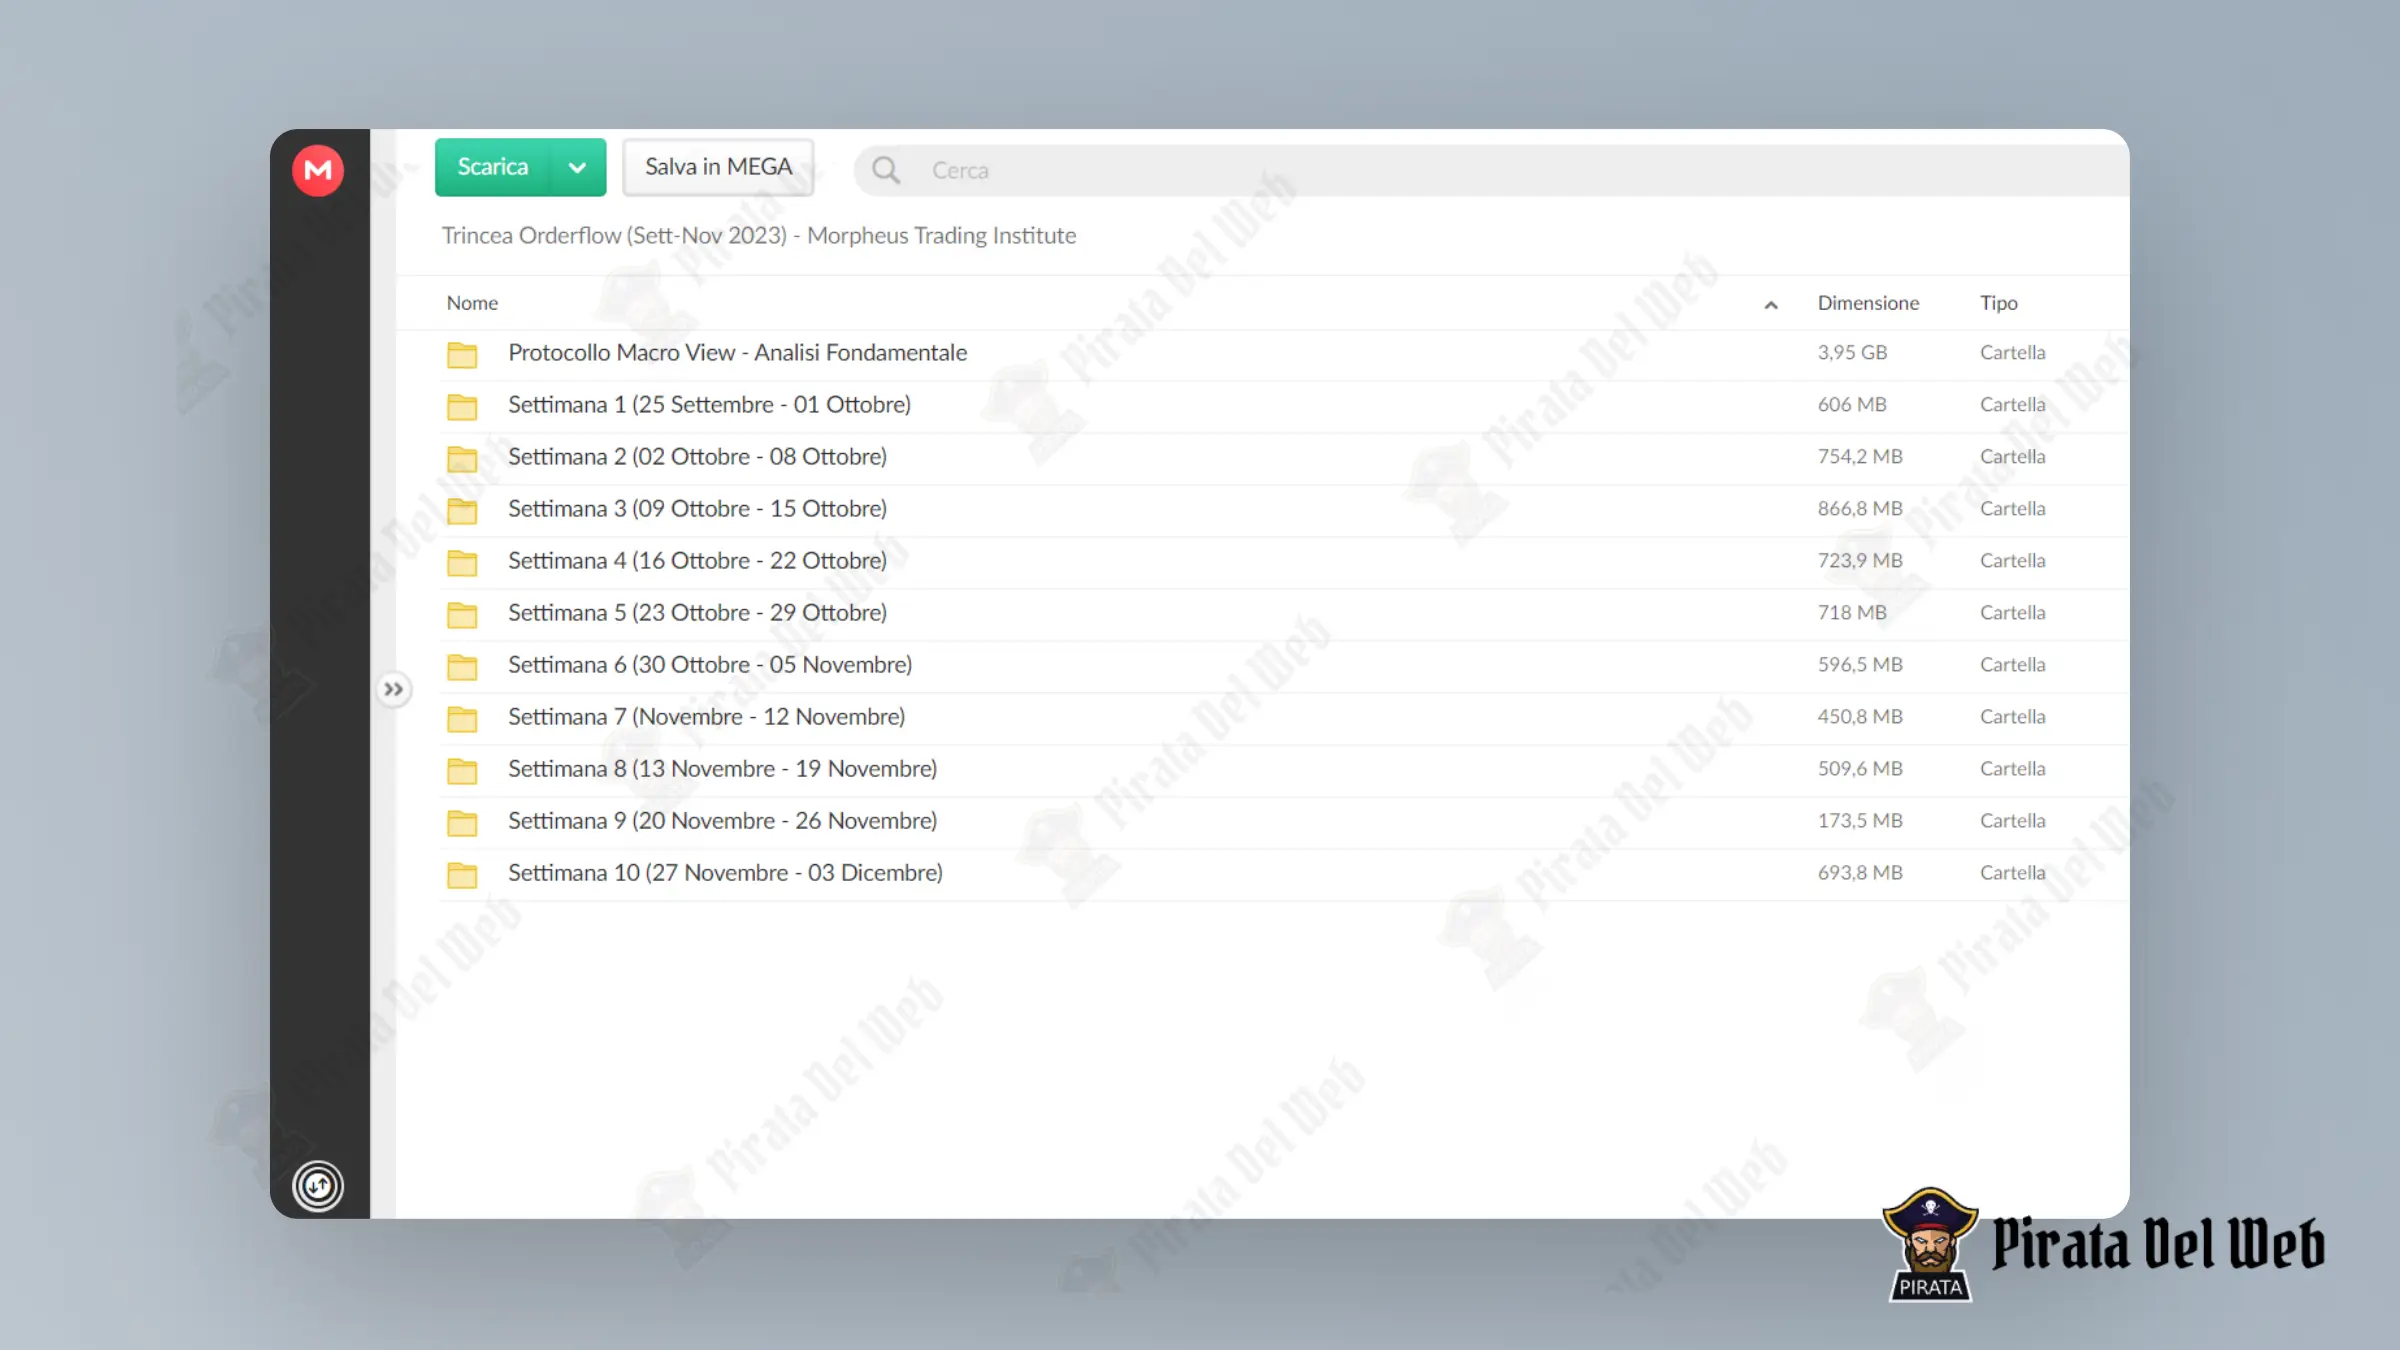2400x1350 pixels.
Task: Click the Trincea Orderflow breadcrumb title
Action: (x=759, y=236)
